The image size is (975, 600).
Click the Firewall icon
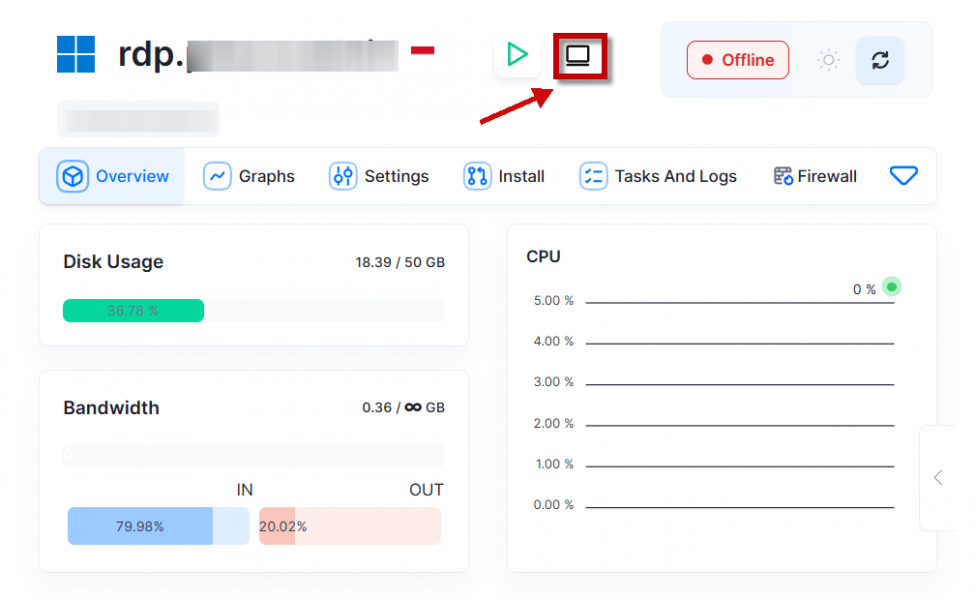tap(783, 176)
